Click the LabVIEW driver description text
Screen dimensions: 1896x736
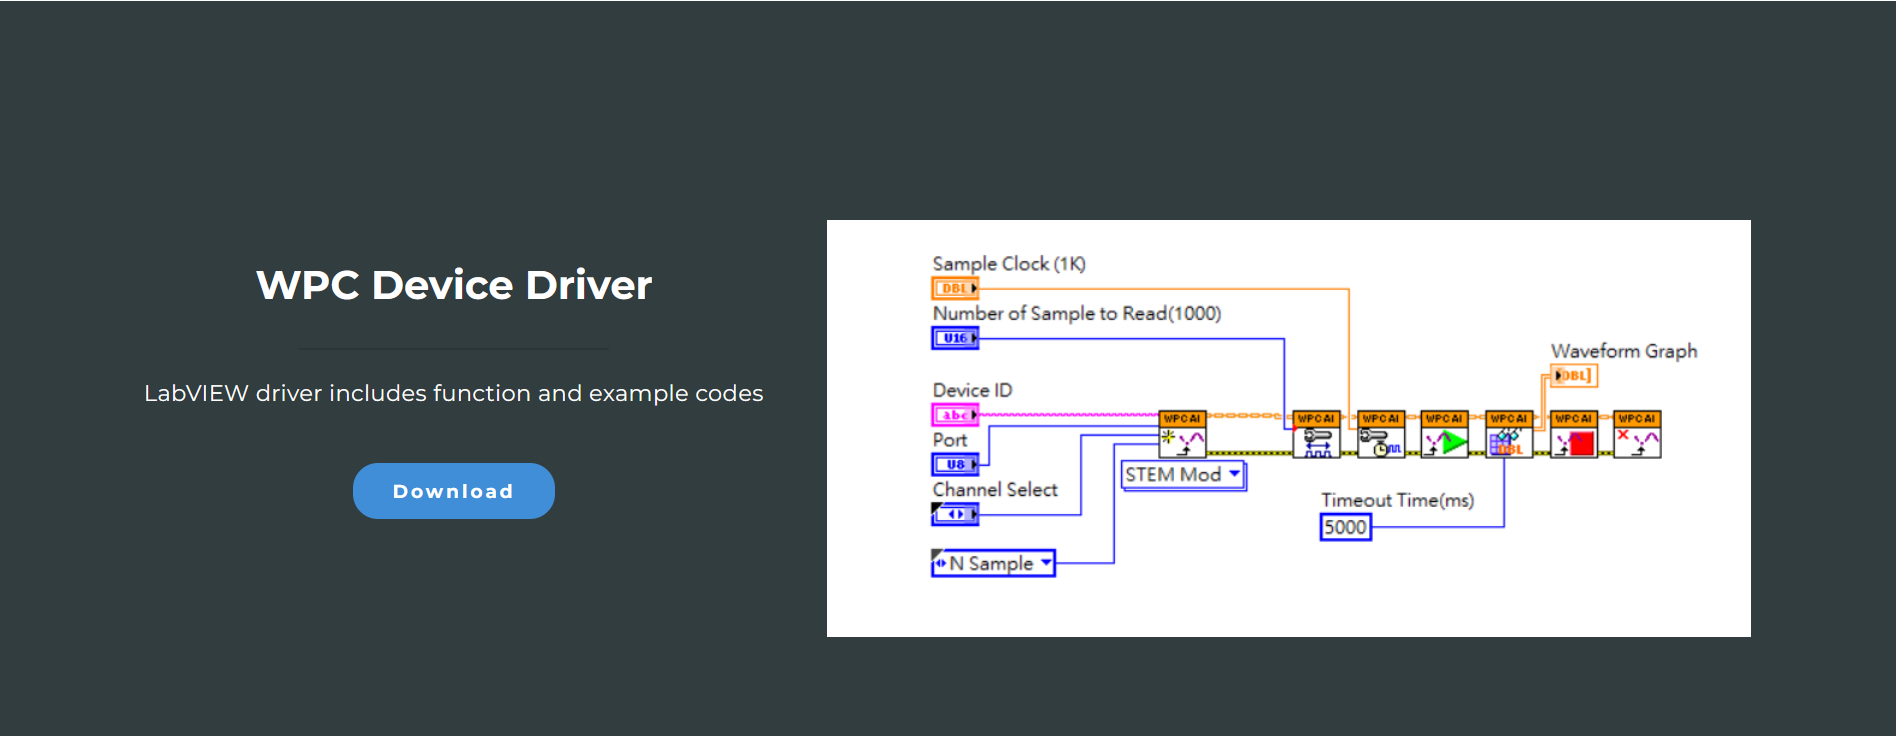453,394
